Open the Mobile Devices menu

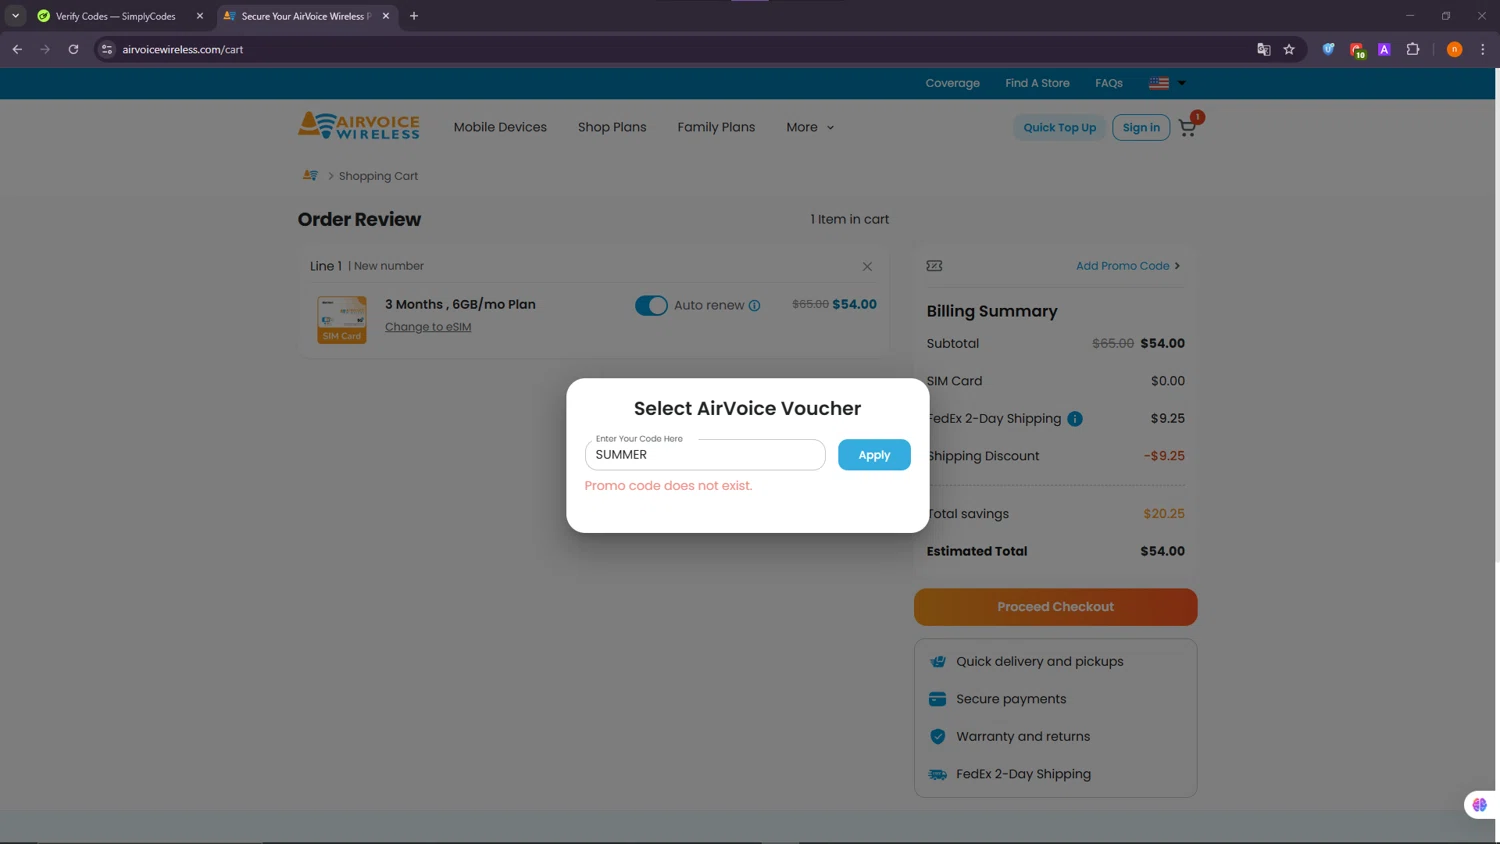(500, 127)
